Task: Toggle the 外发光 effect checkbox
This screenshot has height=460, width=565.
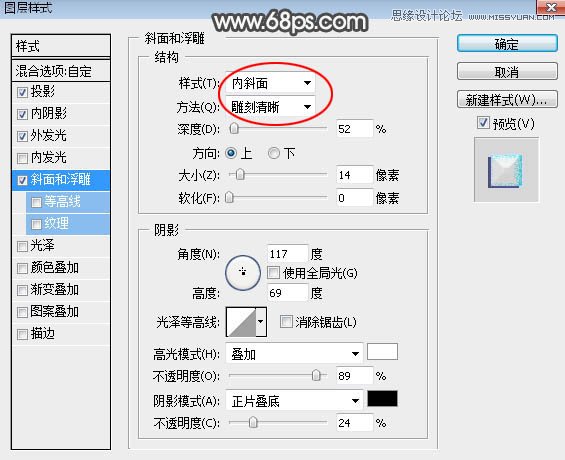Action: (x=22, y=137)
